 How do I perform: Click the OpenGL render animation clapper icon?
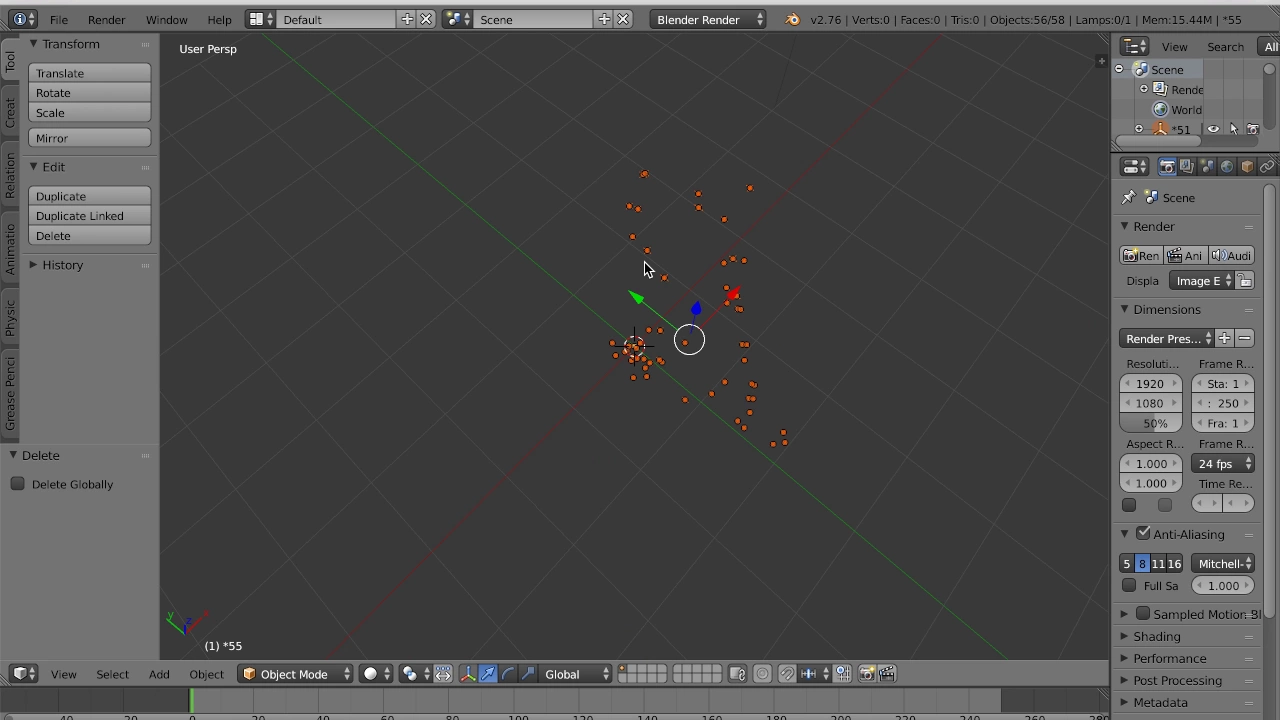point(887,674)
